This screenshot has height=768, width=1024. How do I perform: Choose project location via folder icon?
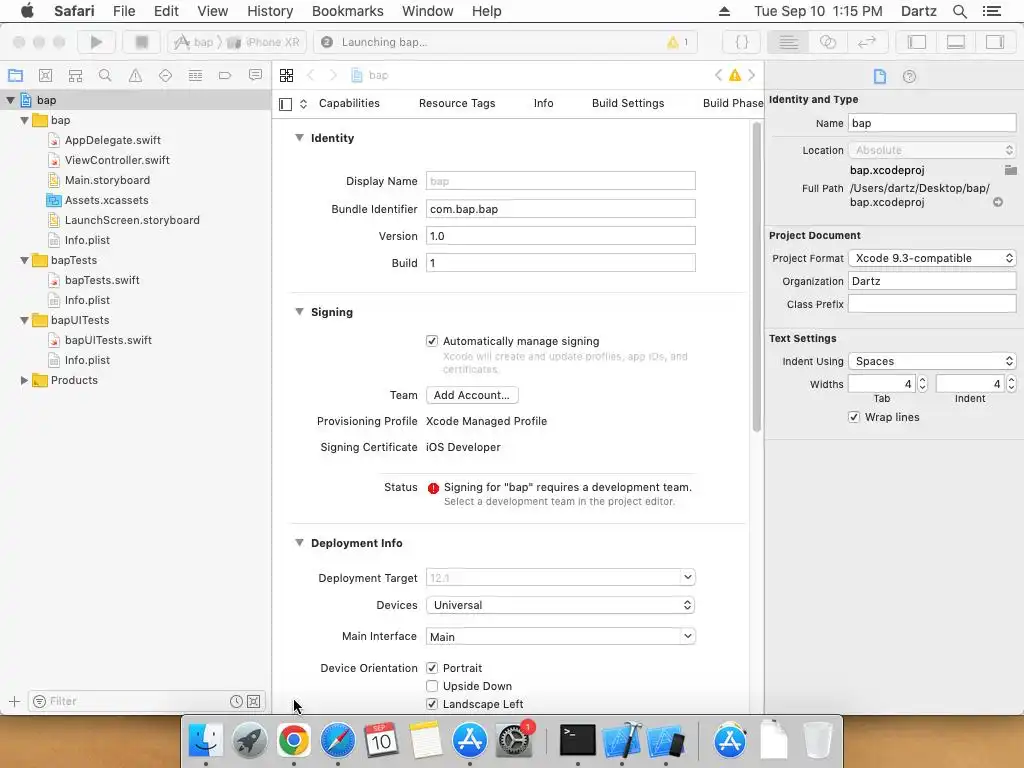[x=1010, y=170]
